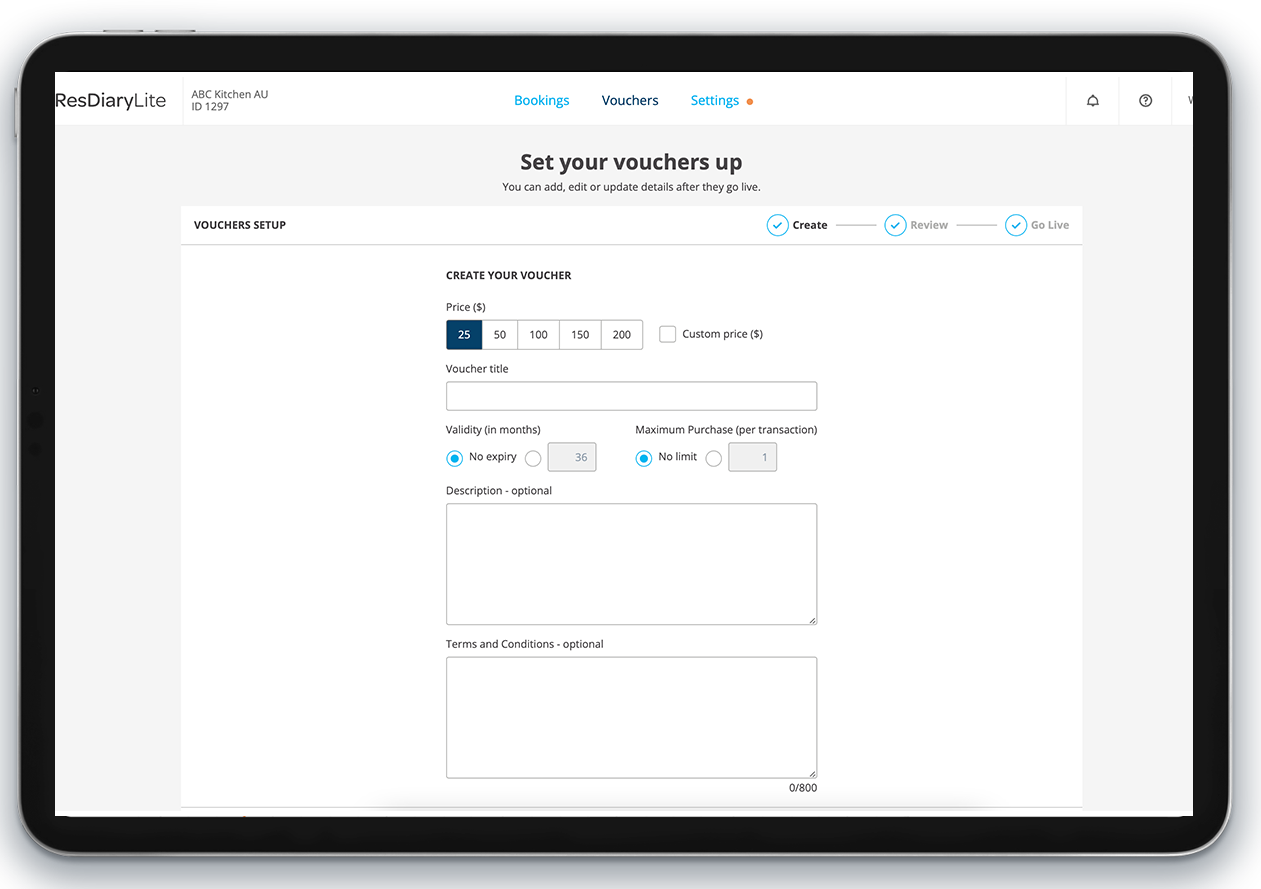Choose the 200 price option
Image resolution: width=1261 pixels, height=889 pixels.
621,335
